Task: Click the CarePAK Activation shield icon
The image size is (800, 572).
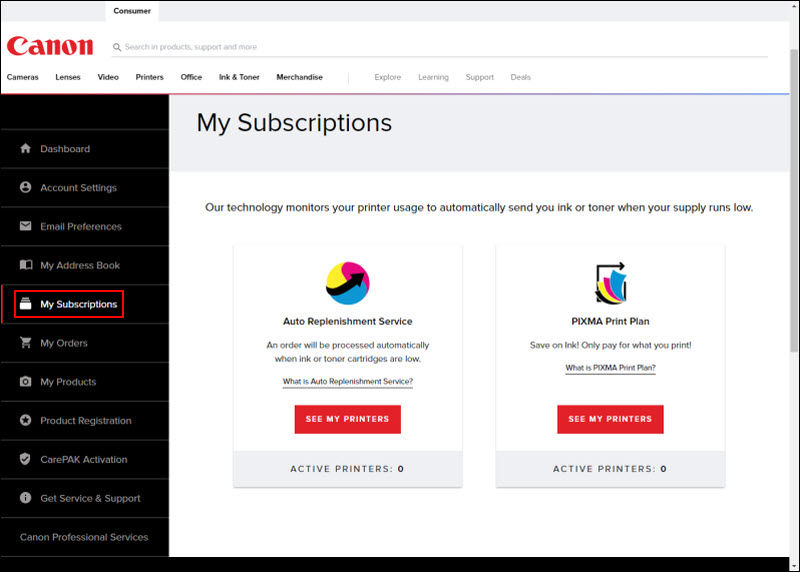Action: [x=26, y=460]
